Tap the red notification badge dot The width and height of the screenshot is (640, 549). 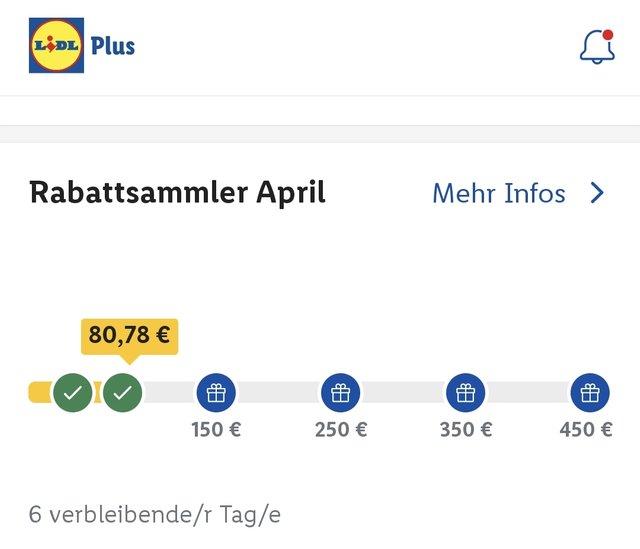click(x=608, y=35)
